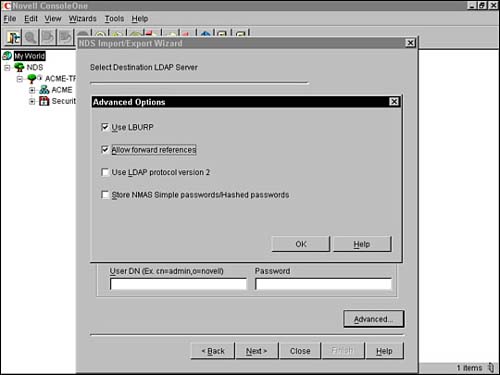The image size is (500, 375).
Task: Open the Edit menu
Action: click(x=31, y=19)
